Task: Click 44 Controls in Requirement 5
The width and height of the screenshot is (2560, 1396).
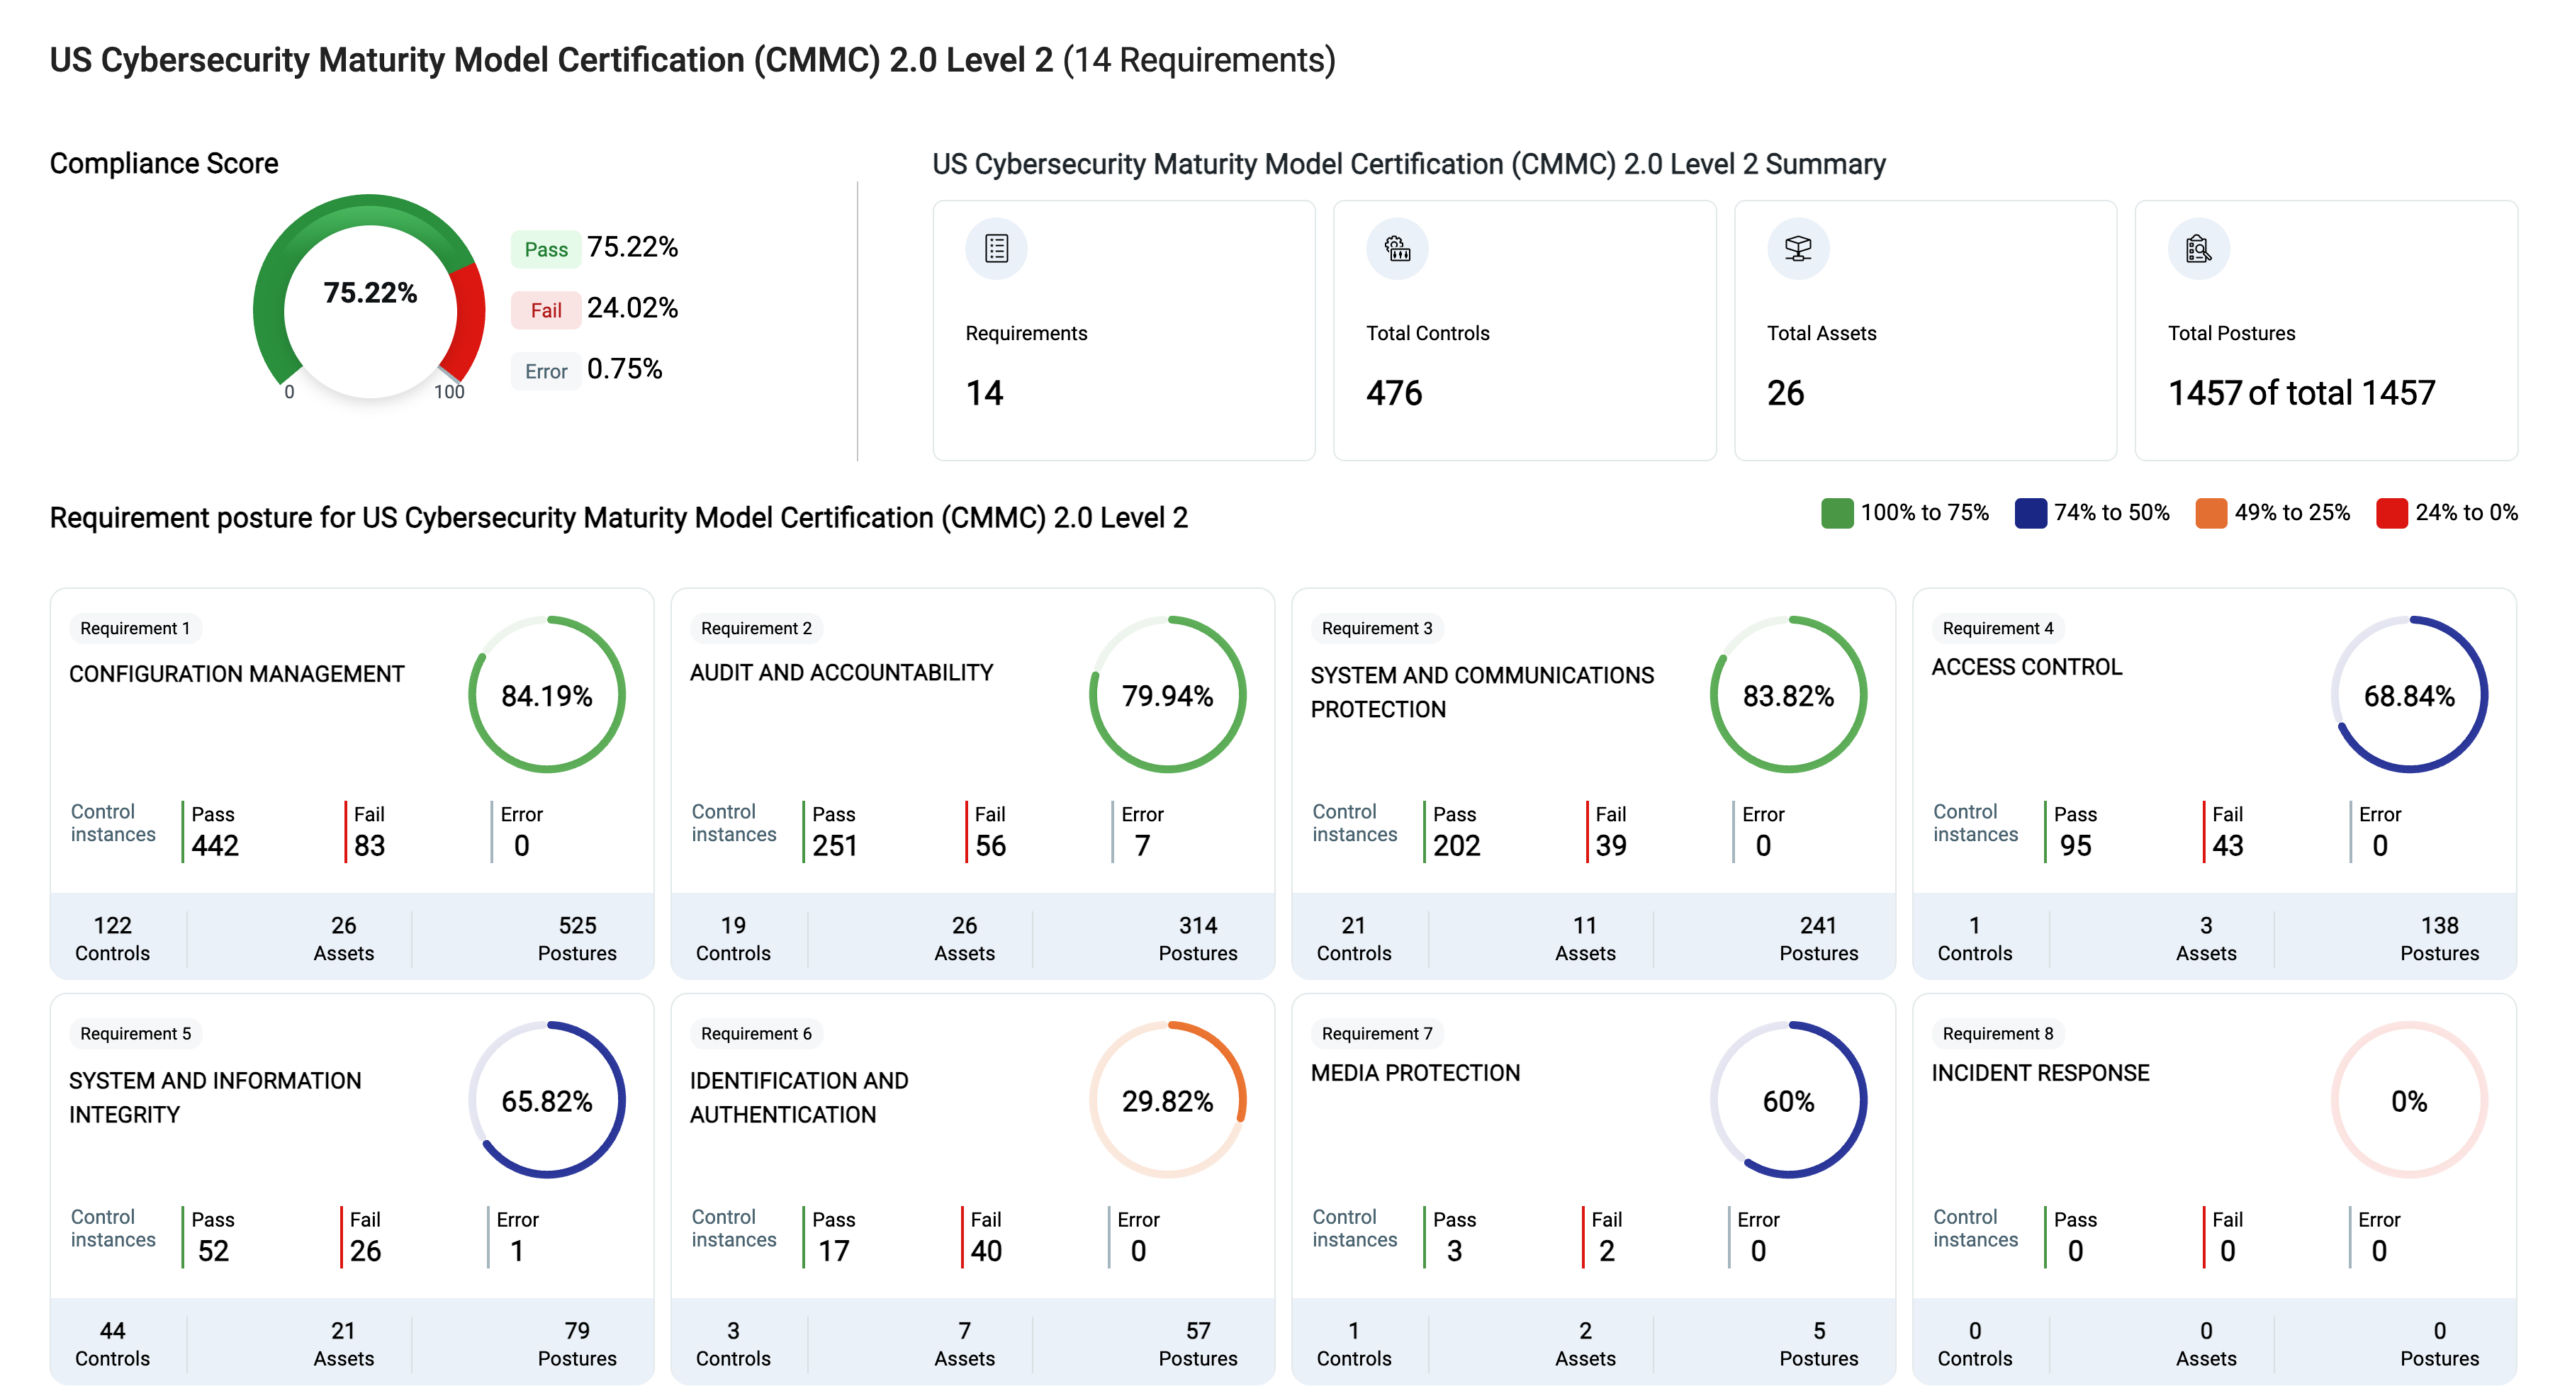Action: (112, 1344)
